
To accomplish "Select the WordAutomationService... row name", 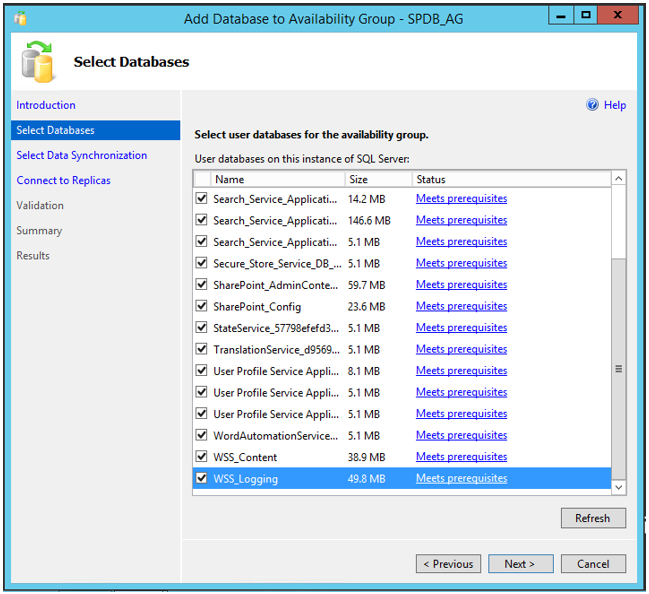I will pos(276,436).
